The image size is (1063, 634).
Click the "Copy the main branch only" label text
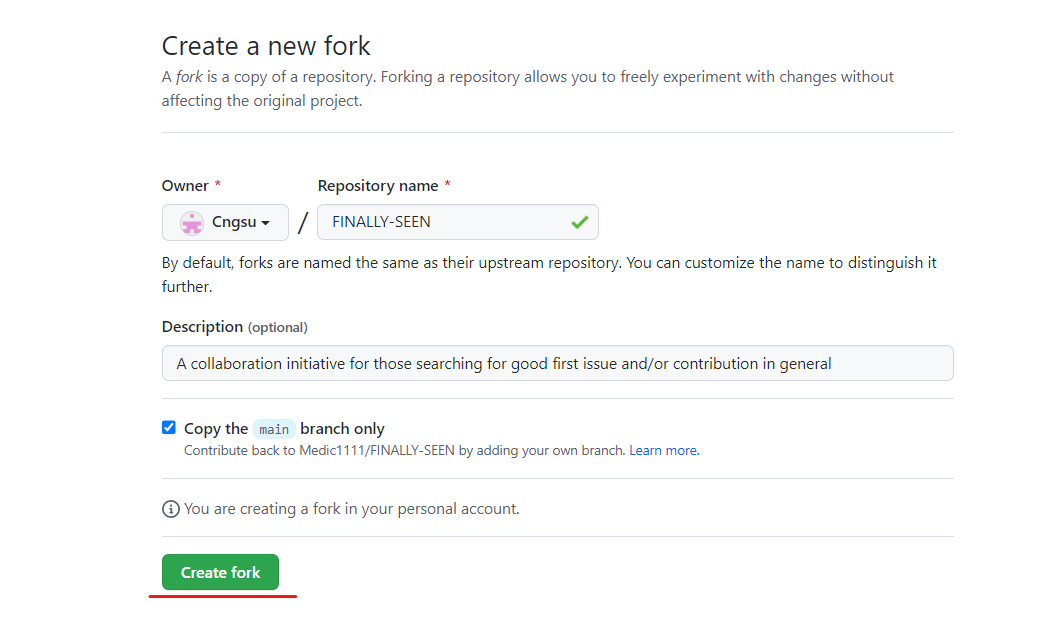click(x=284, y=429)
